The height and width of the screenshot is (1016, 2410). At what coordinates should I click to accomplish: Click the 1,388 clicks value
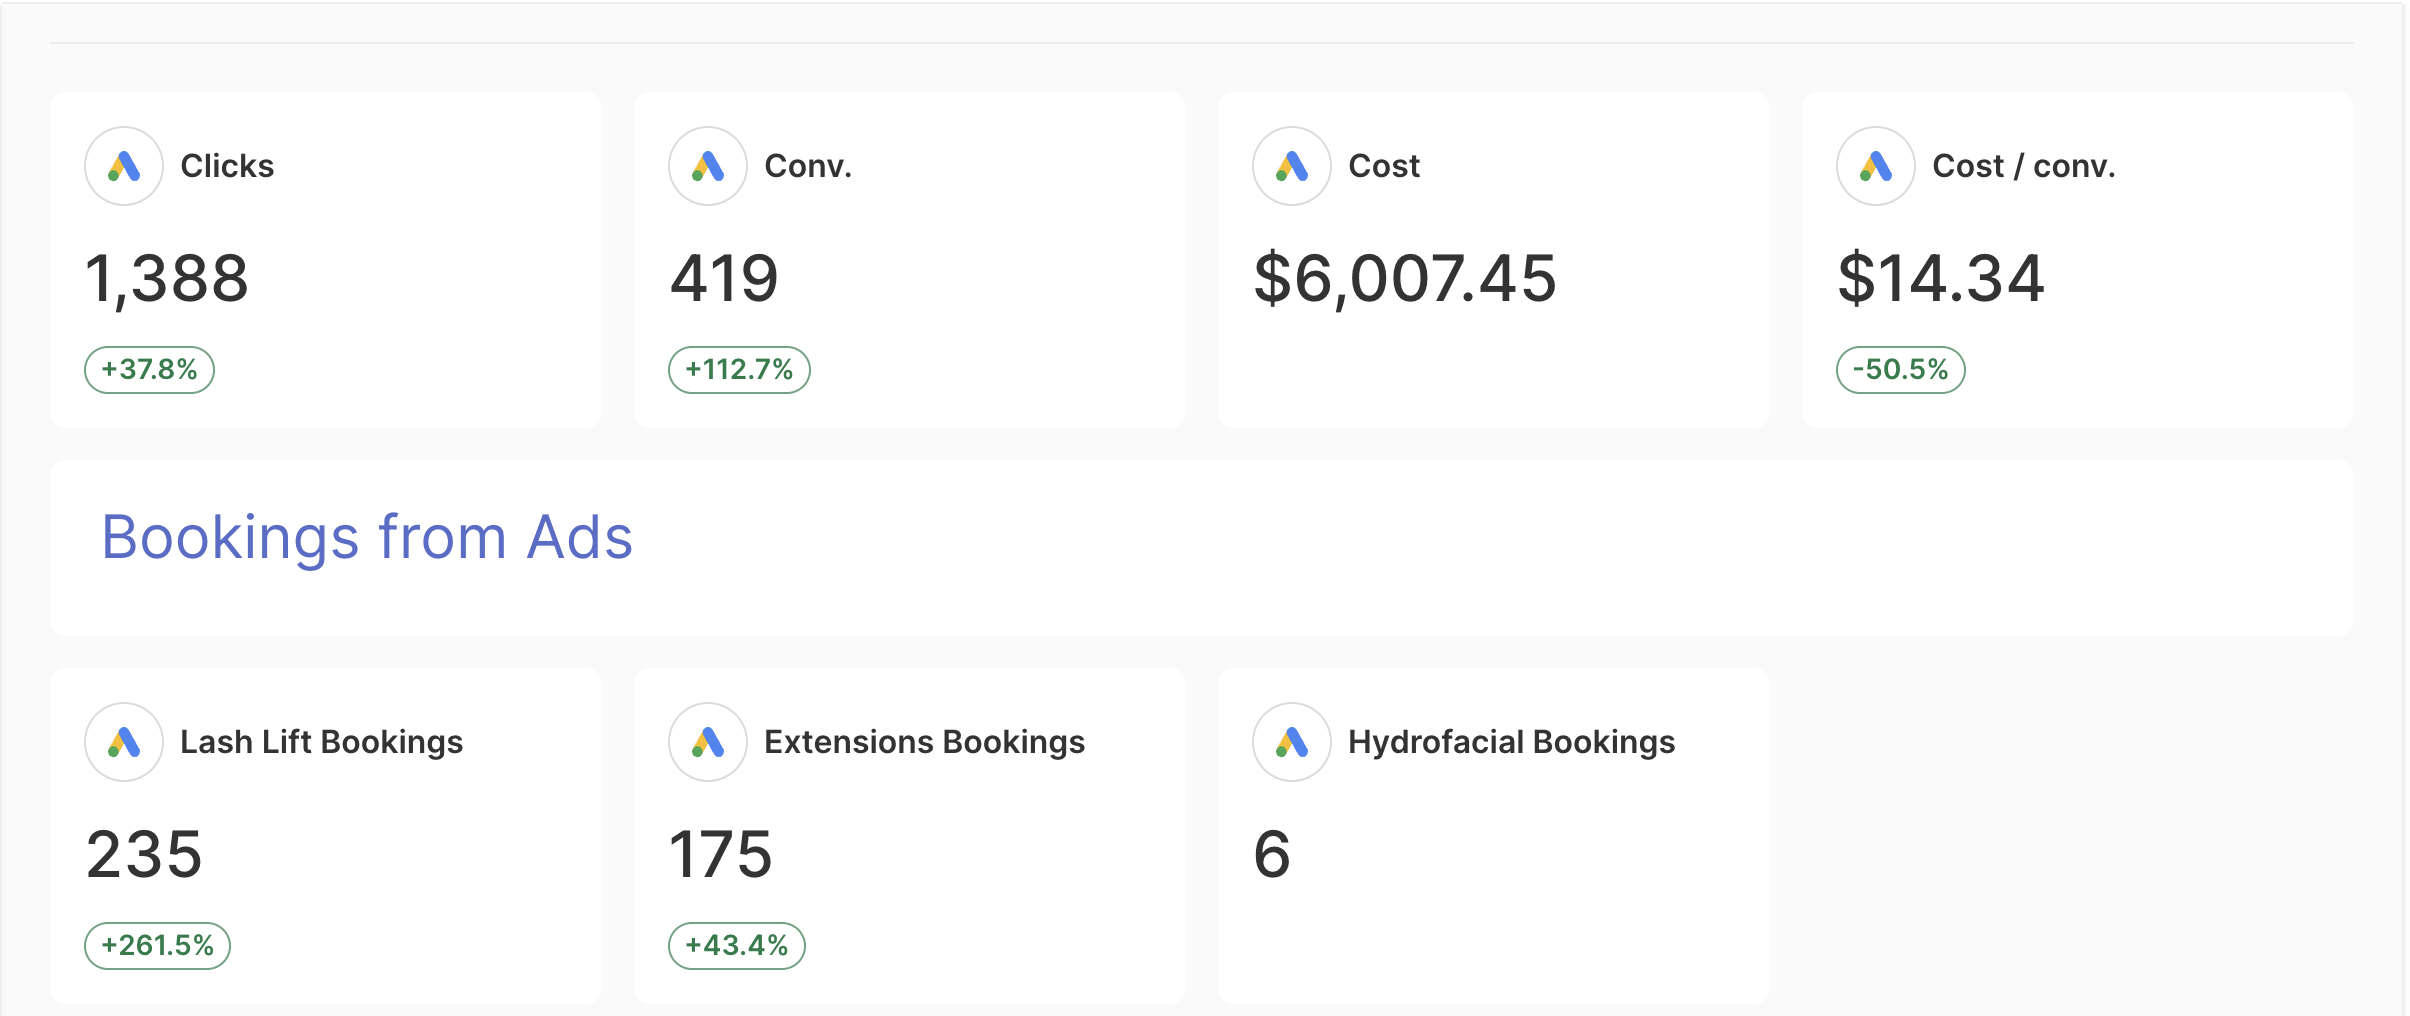[167, 279]
